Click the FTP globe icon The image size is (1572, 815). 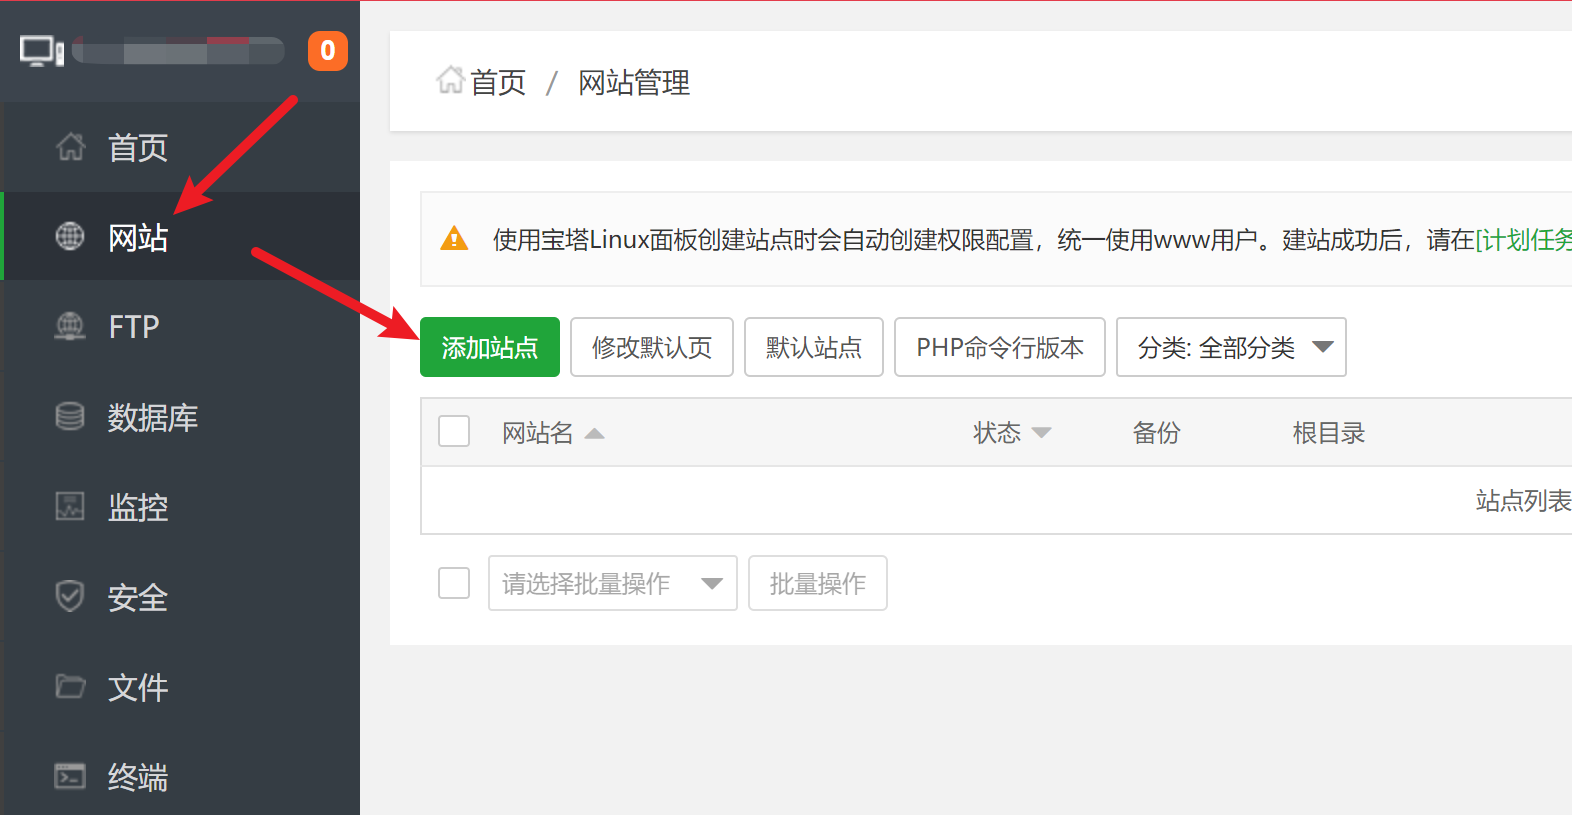tap(70, 326)
